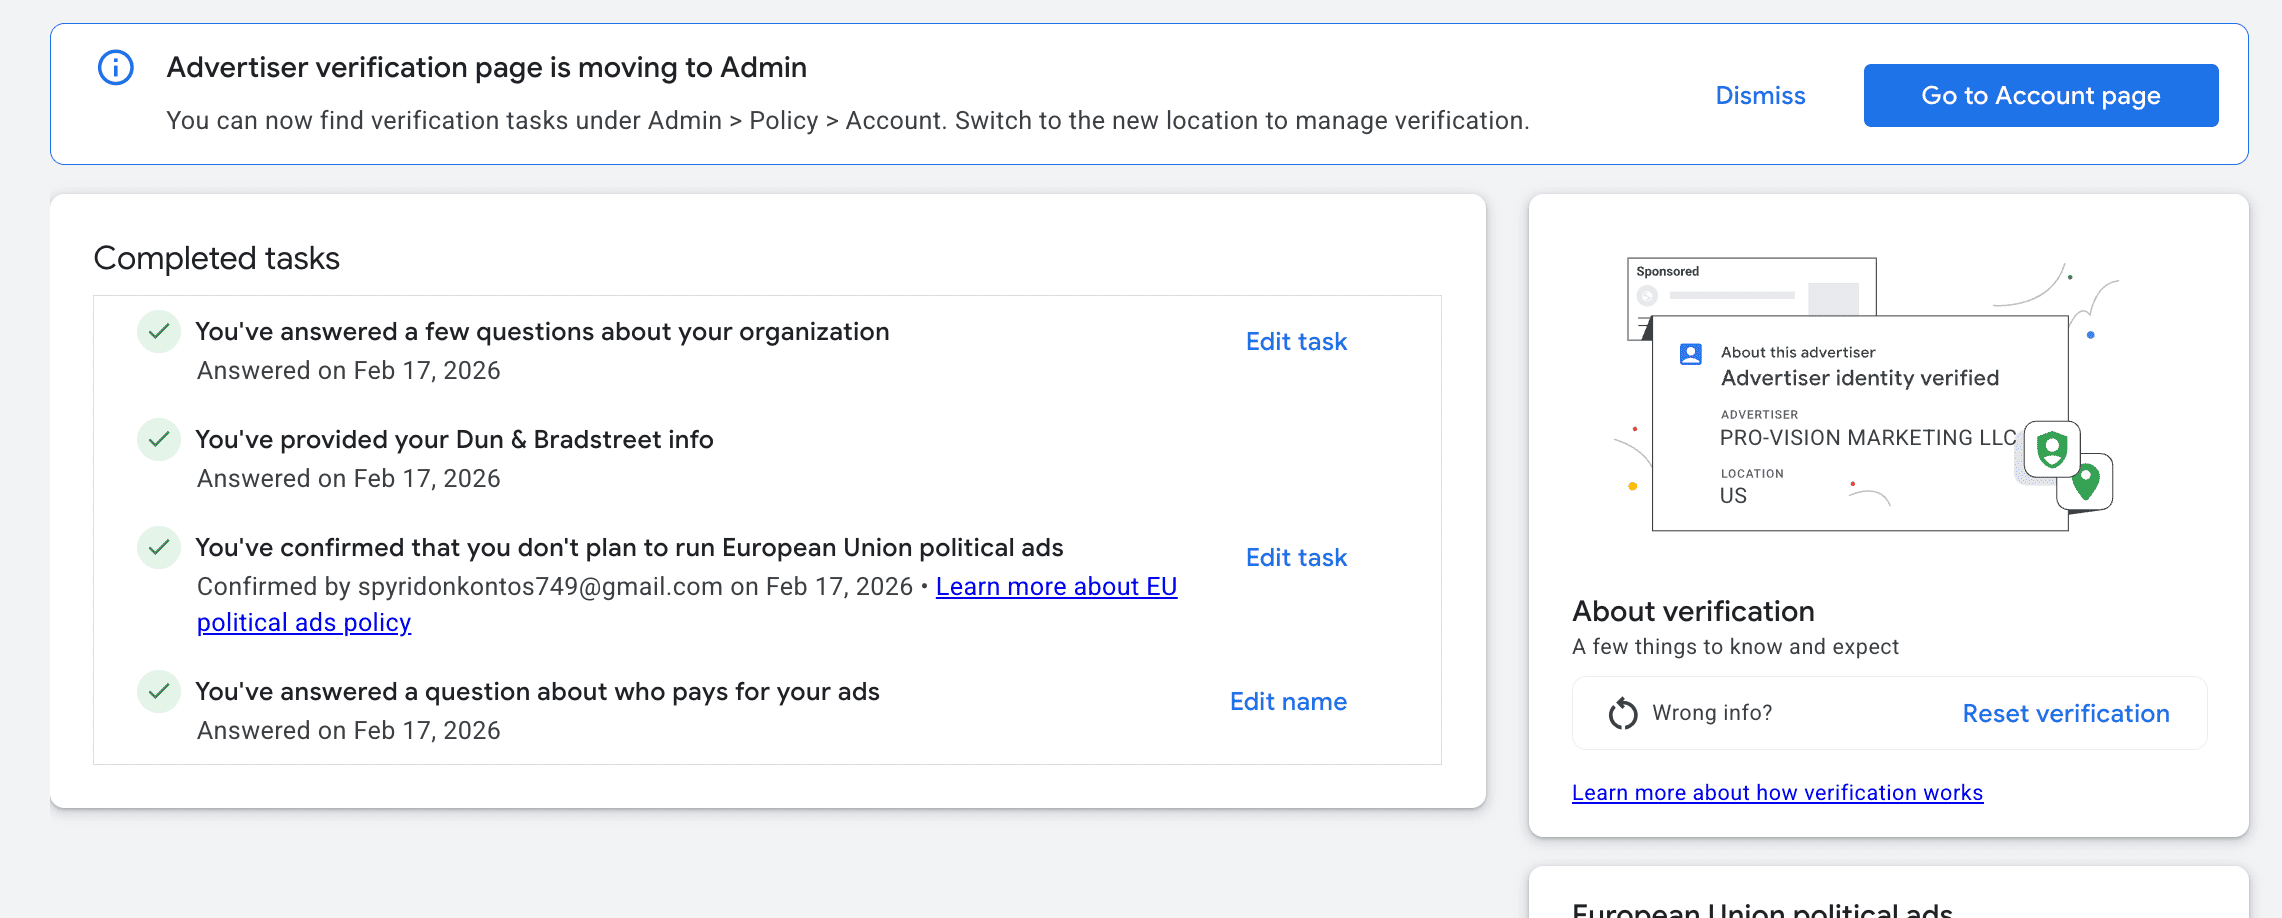Click checkmark icon beside organization questions task

click(x=158, y=331)
